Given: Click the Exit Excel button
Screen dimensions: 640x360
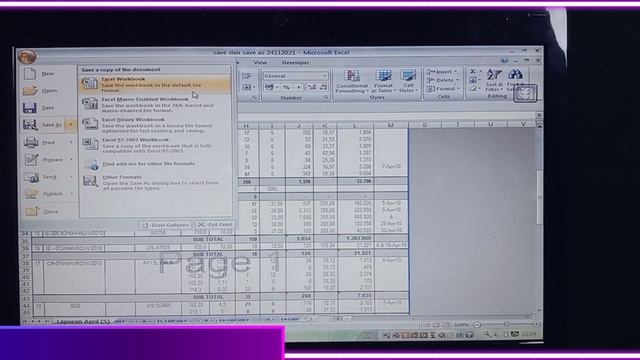Looking at the screenshot, I should 215,224.
